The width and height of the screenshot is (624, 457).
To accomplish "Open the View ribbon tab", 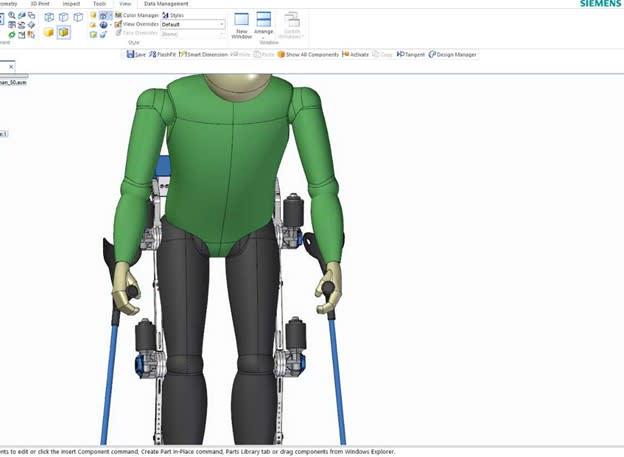I will 125,4.
